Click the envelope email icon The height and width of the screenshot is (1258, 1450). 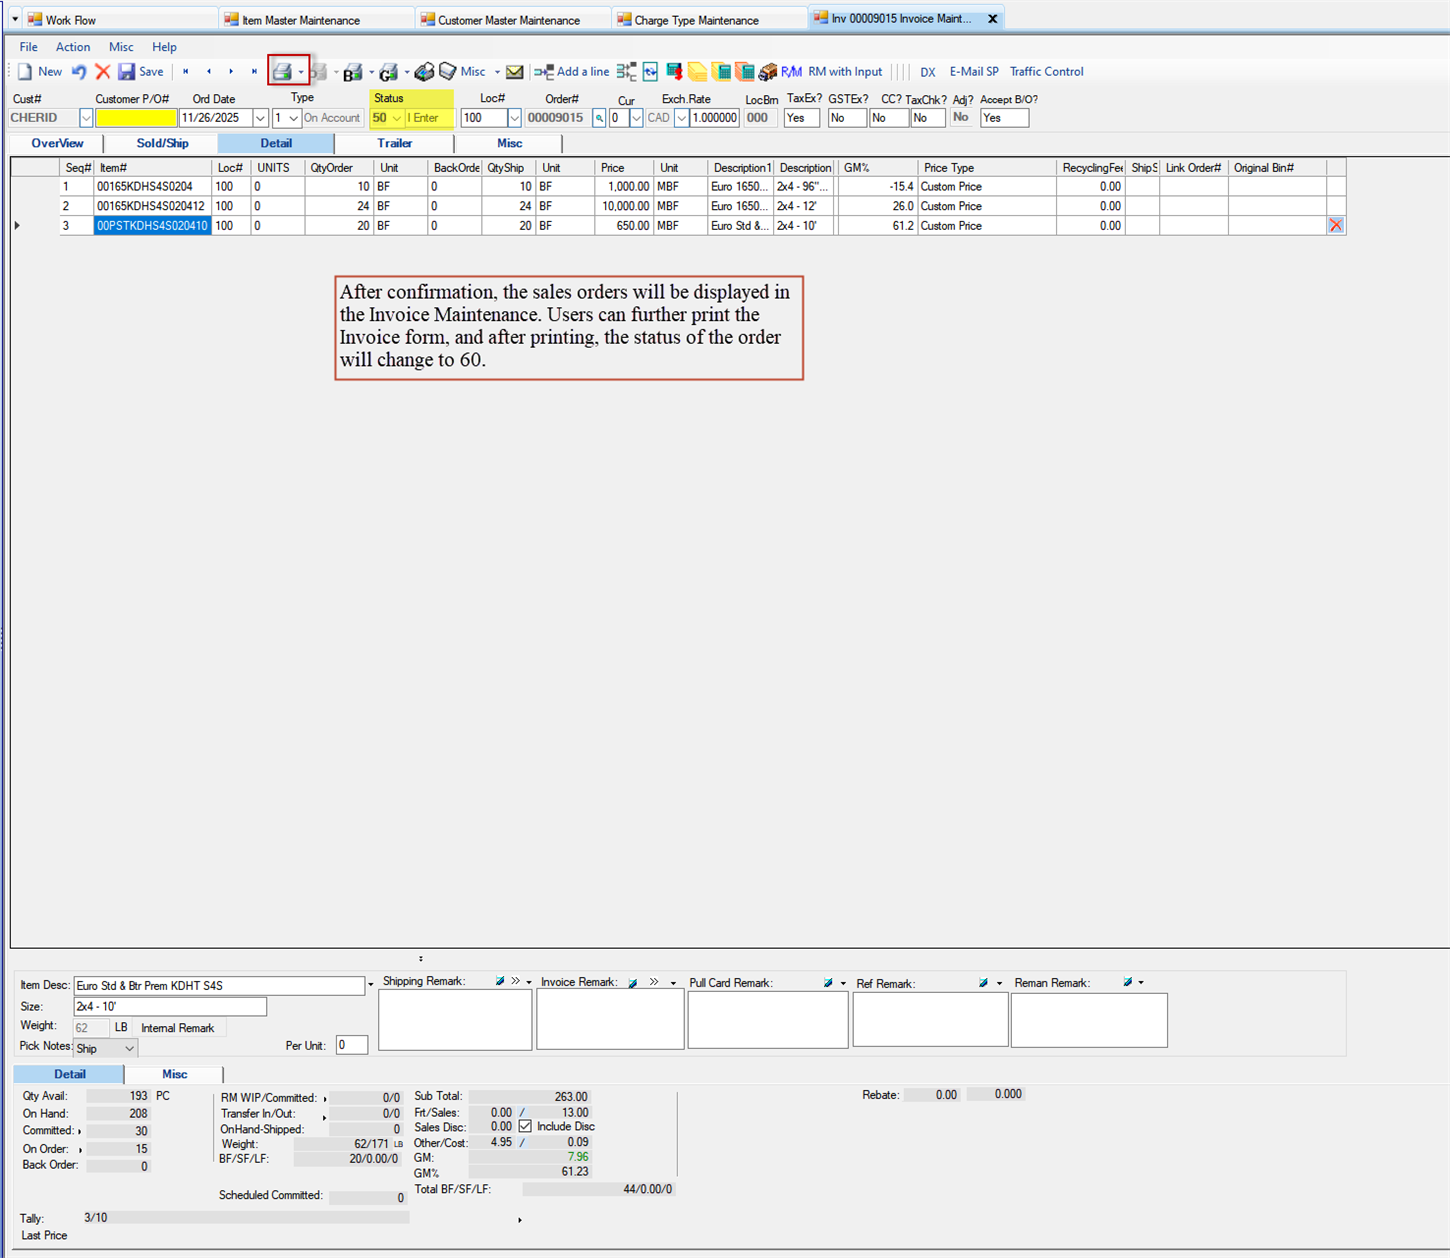[514, 71]
